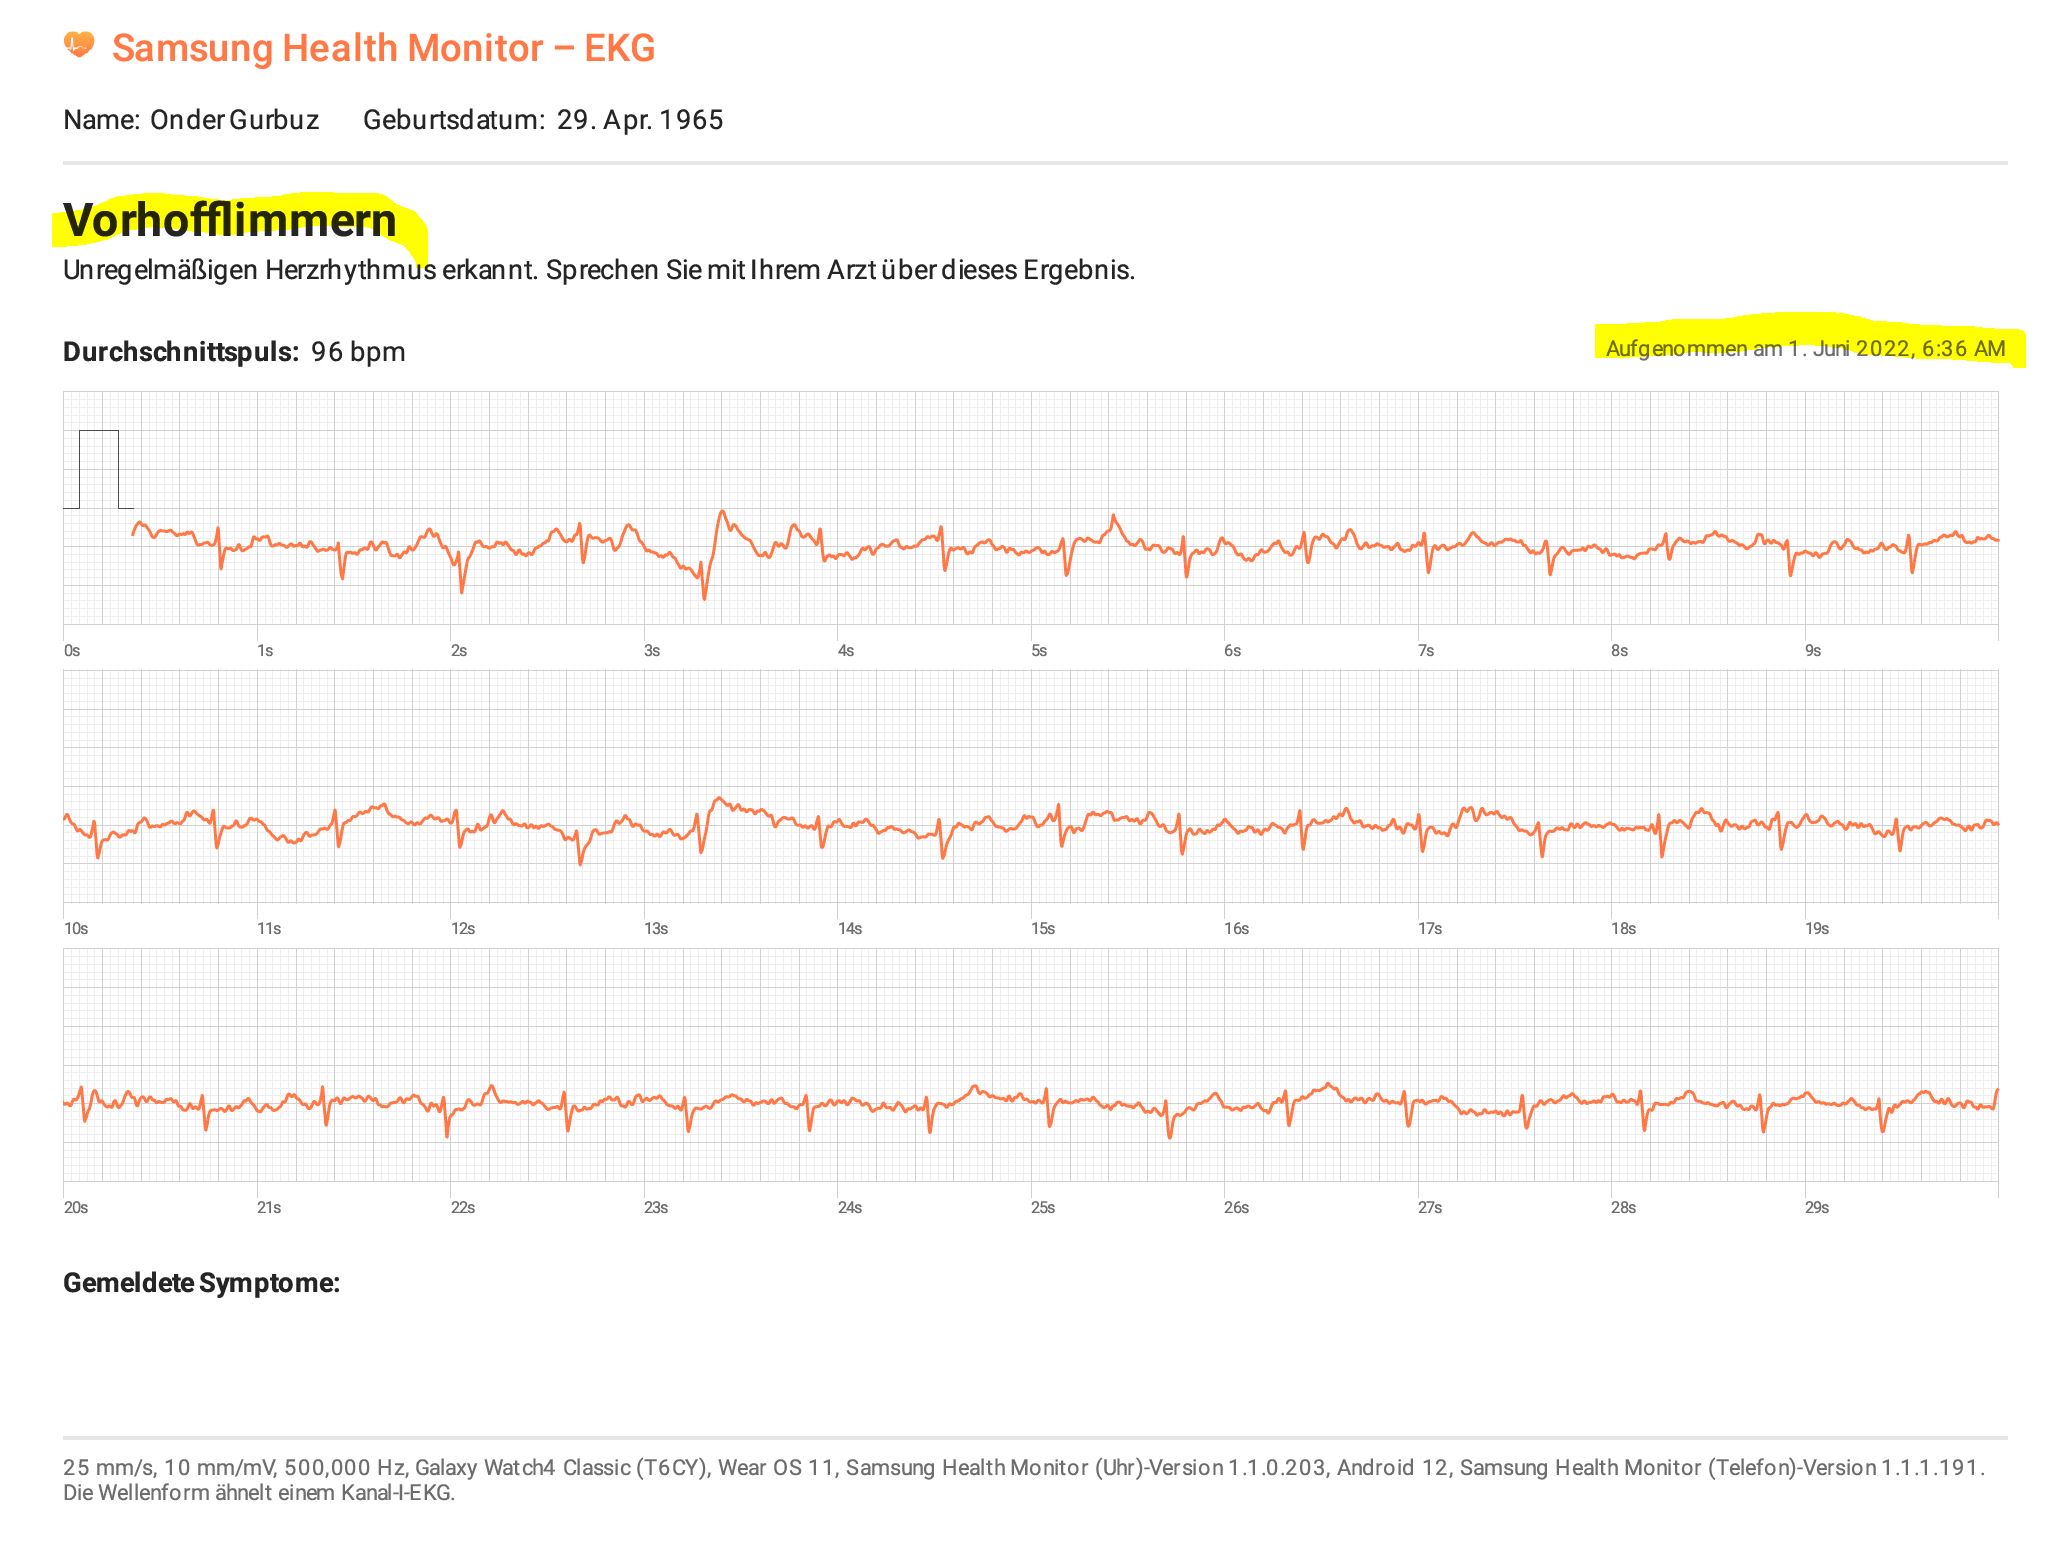Click the 25 mm/s device info footer line
Image resolution: width=2055 pixels, height=1545 pixels.
[1024, 1468]
